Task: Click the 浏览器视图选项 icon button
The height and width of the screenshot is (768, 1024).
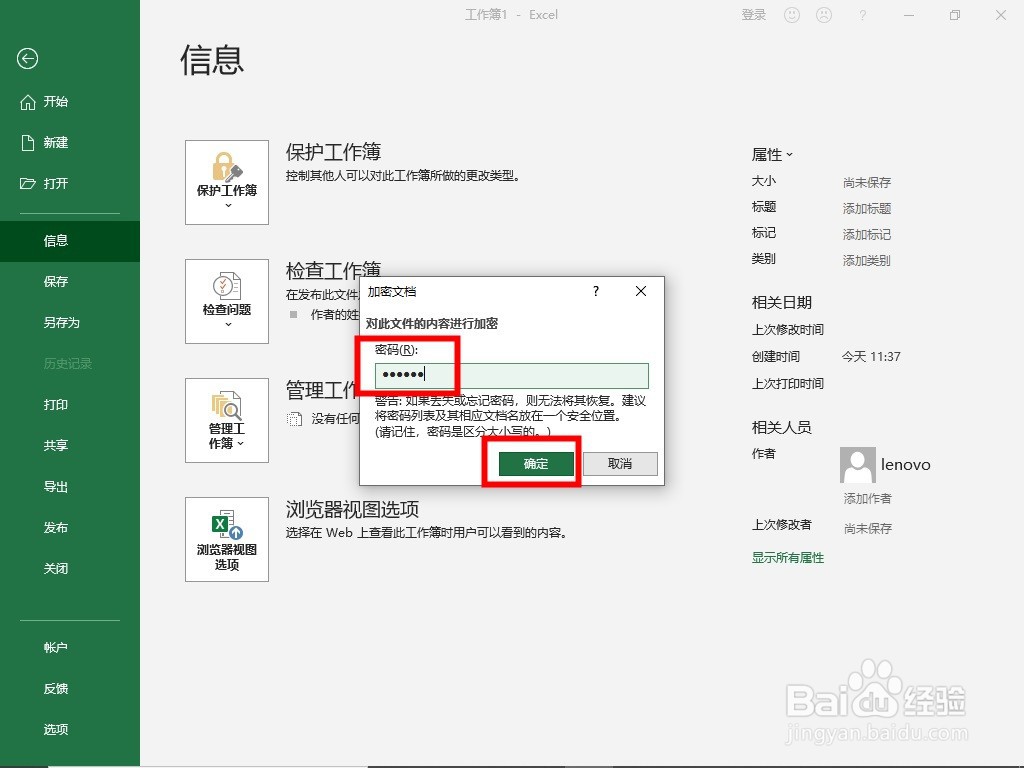Action: [x=227, y=539]
